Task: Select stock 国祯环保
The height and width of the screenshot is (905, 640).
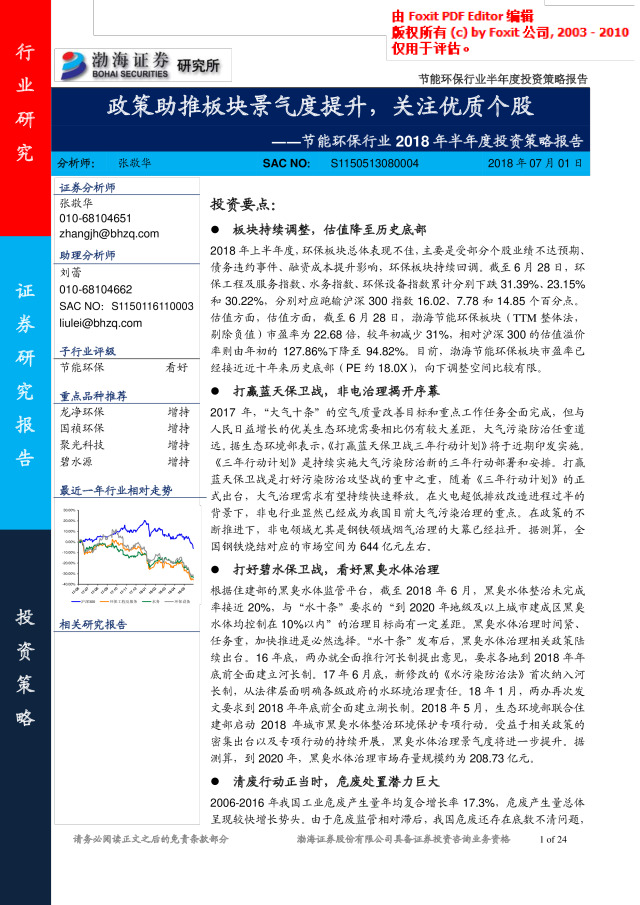Action: coord(82,429)
